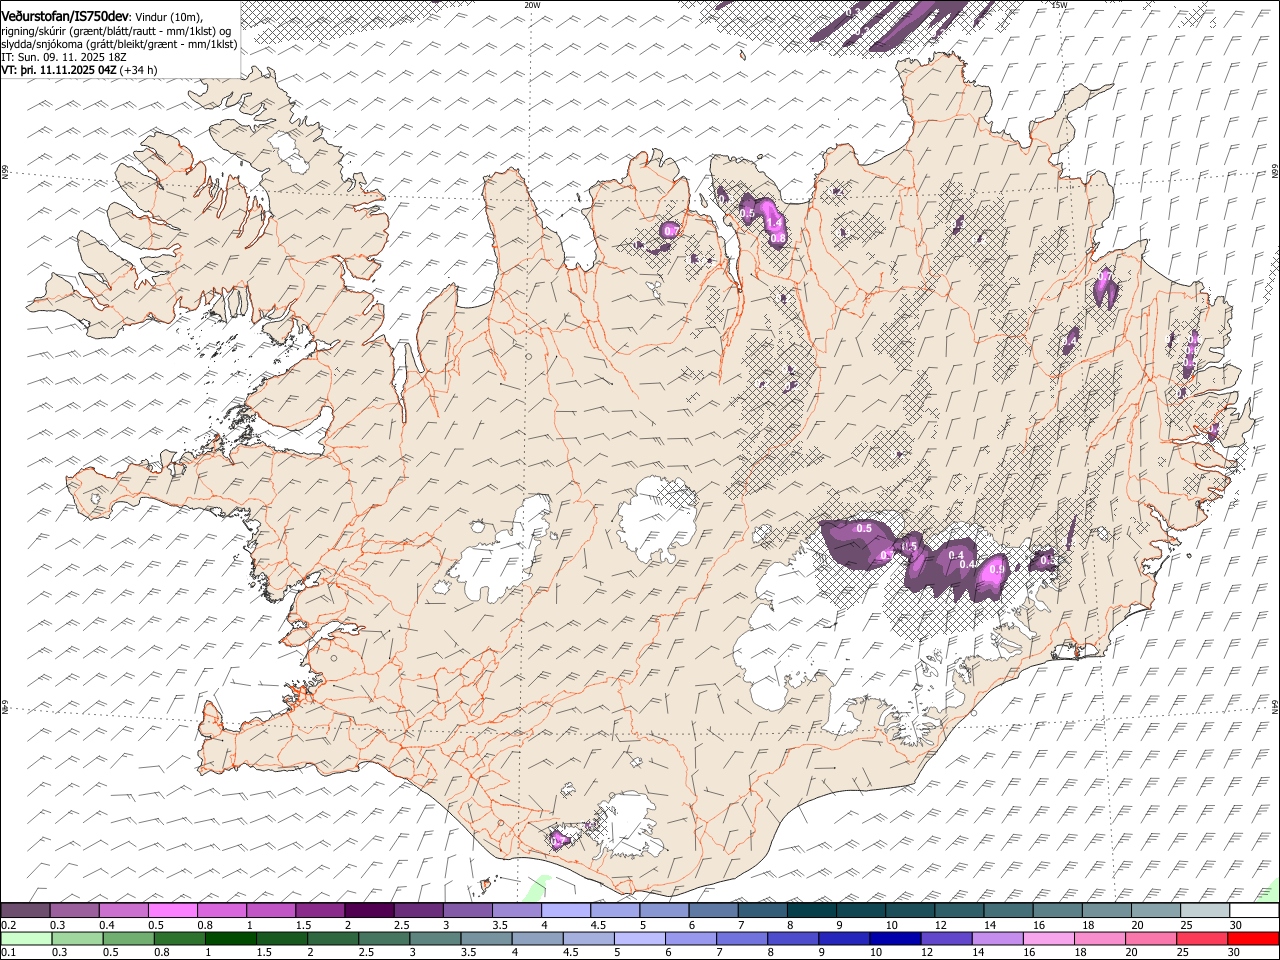Viewport: 1280px width, 960px height.
Task: Pick lower legend's 20 rose pink swatch
Action: coord(1150,938)
